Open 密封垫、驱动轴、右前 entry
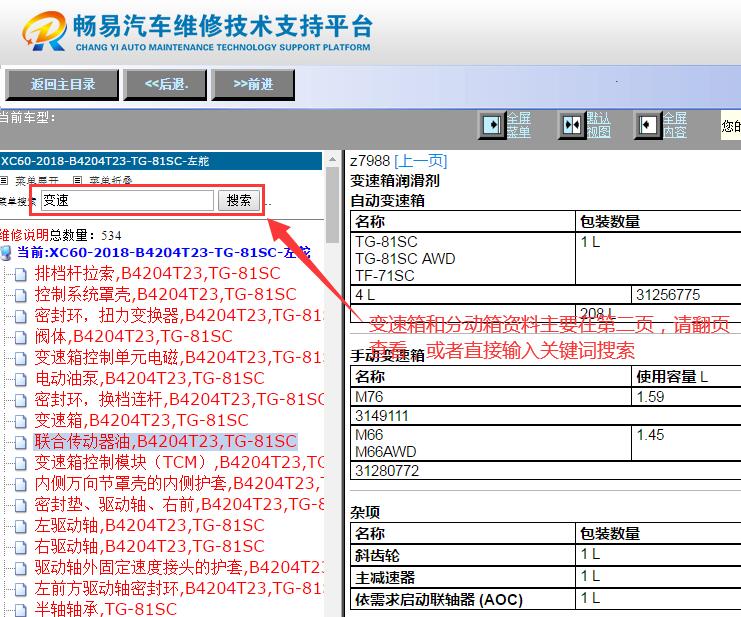Screen dimensions: 741x617 click(x=179, y=504)
